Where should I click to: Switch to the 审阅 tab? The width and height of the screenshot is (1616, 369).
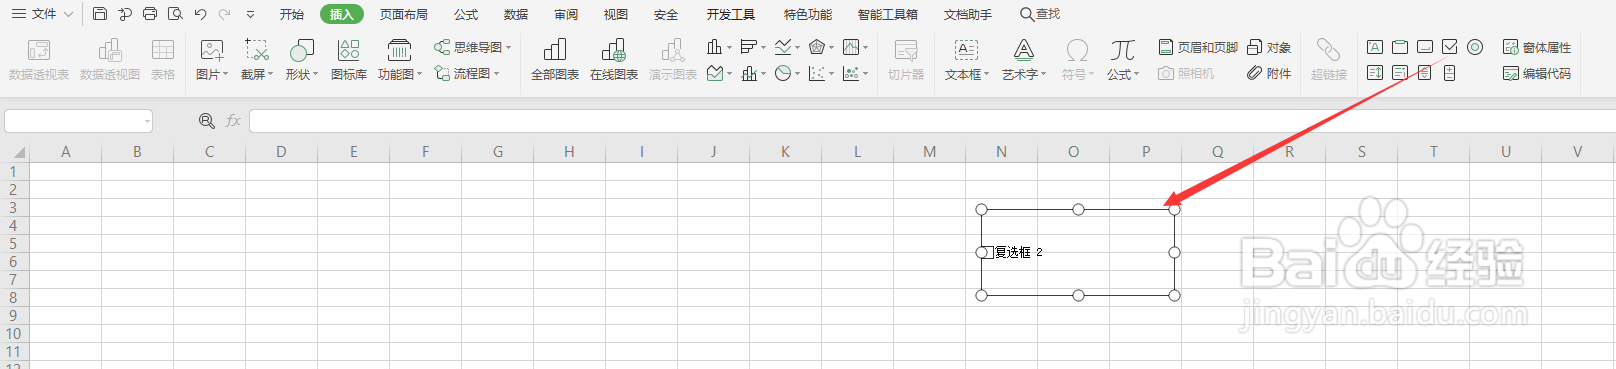[566, 14]
